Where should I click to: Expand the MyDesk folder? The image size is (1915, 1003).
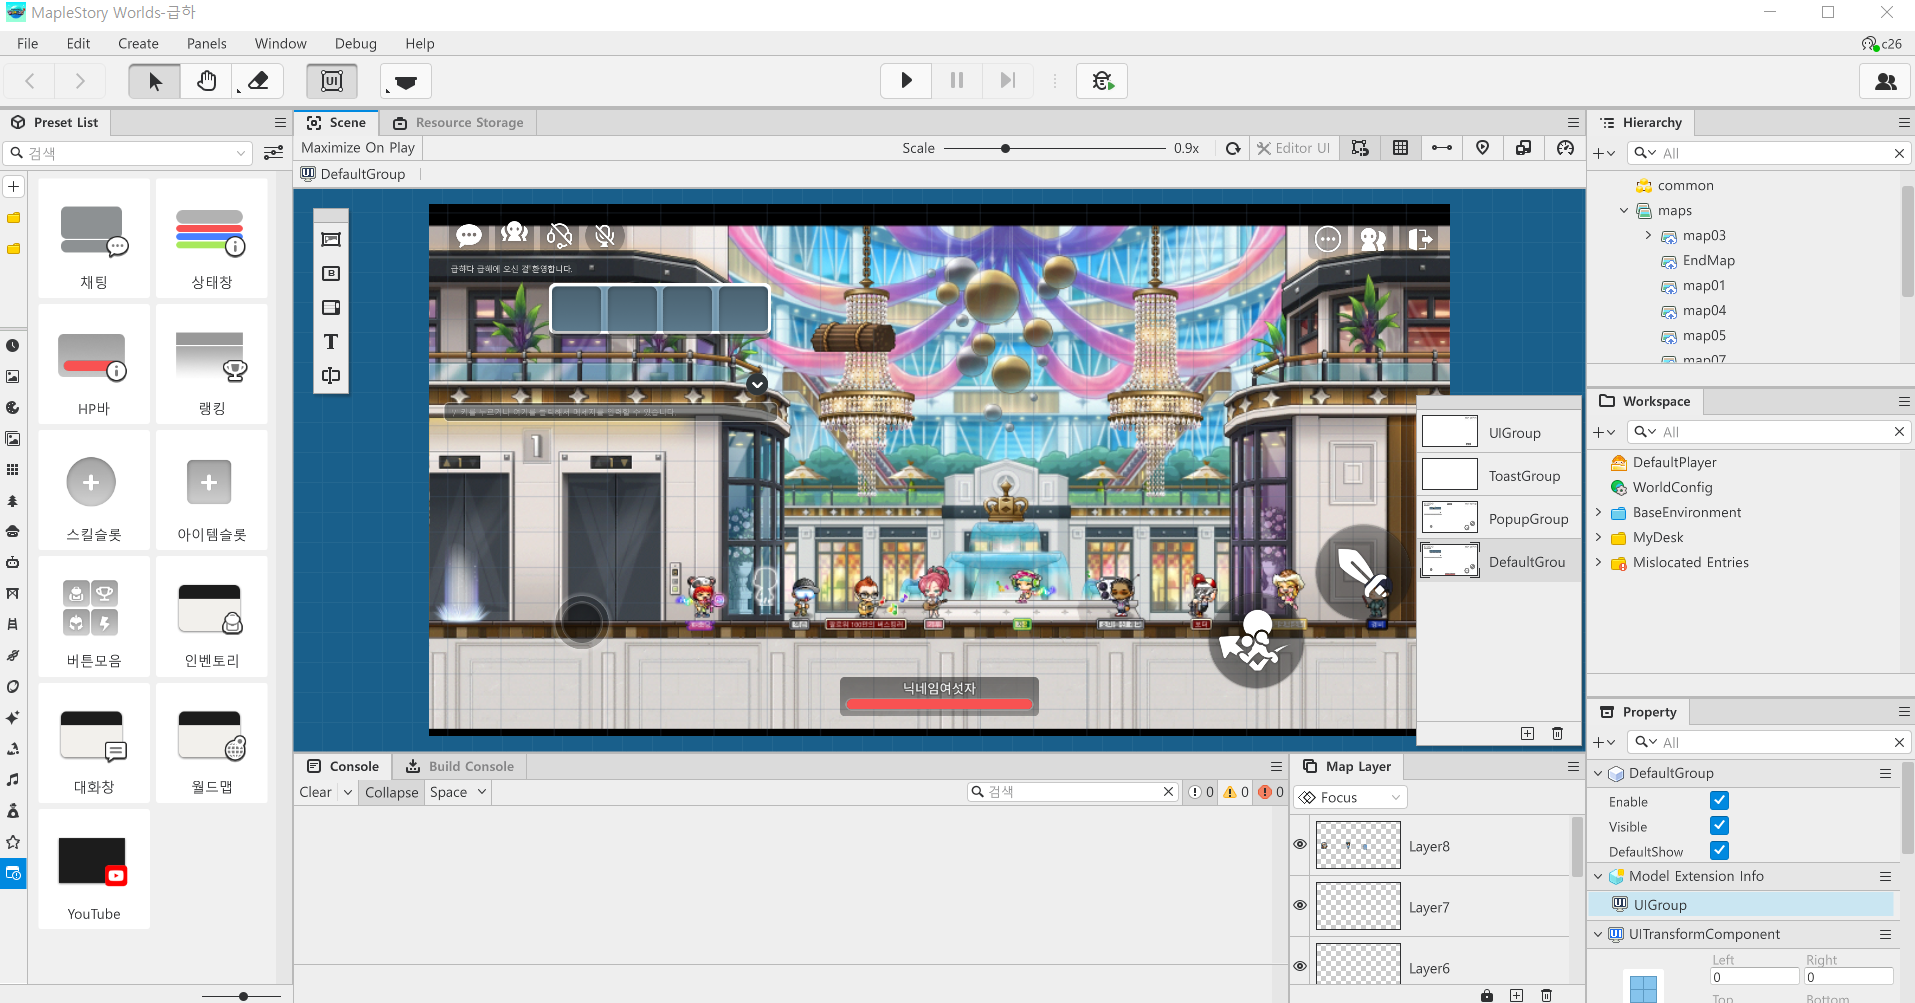coord(1599,538)
